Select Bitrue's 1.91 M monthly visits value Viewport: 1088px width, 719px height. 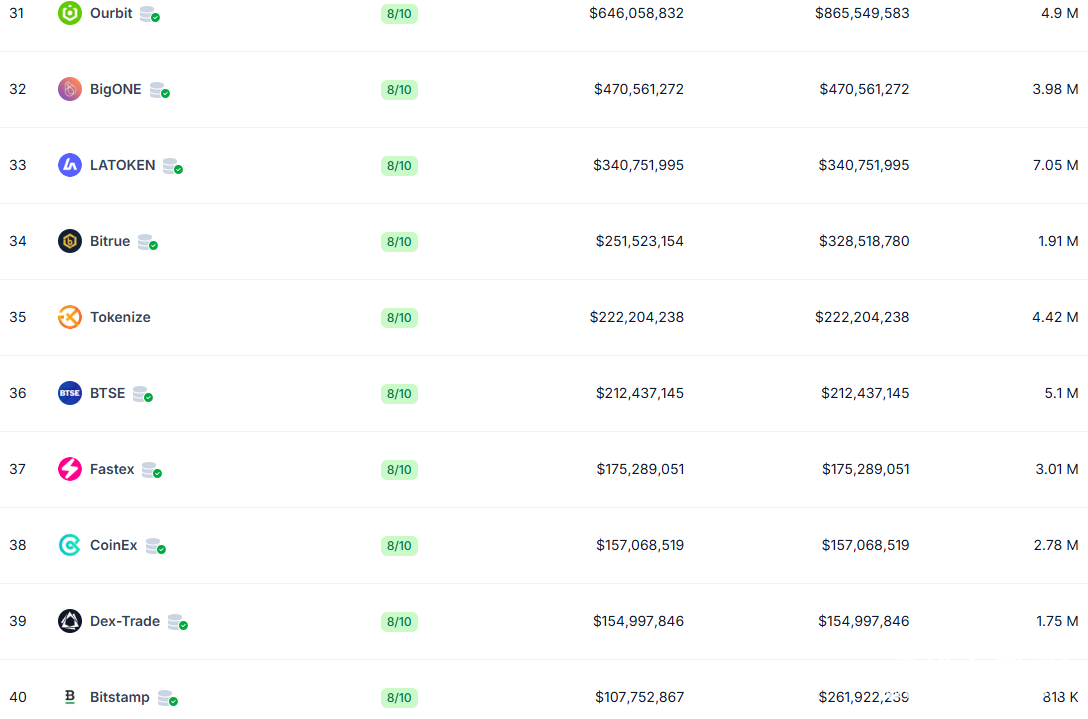[x=1055, y=241]
